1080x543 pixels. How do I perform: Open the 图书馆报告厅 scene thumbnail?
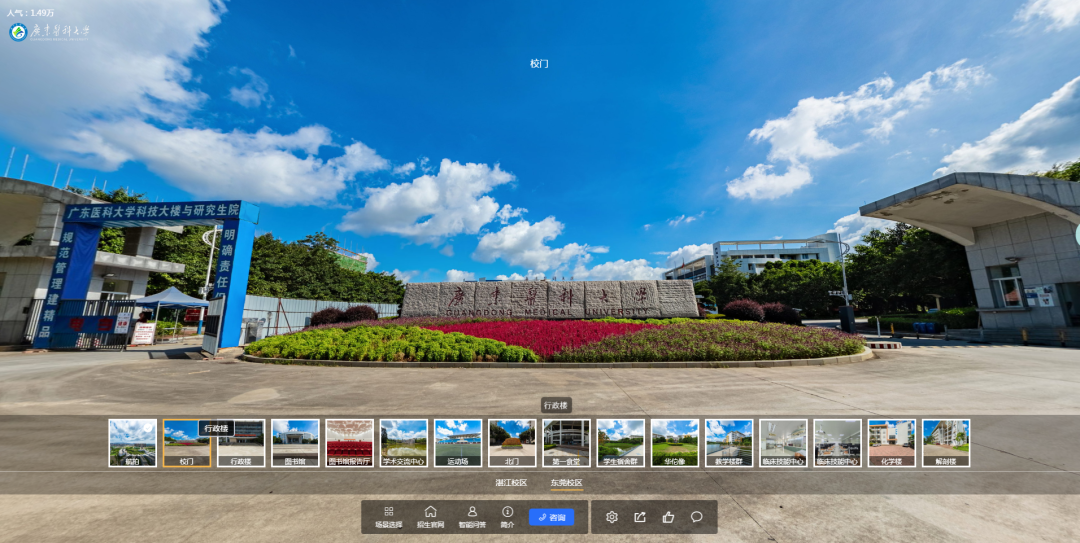pos(349,443)
